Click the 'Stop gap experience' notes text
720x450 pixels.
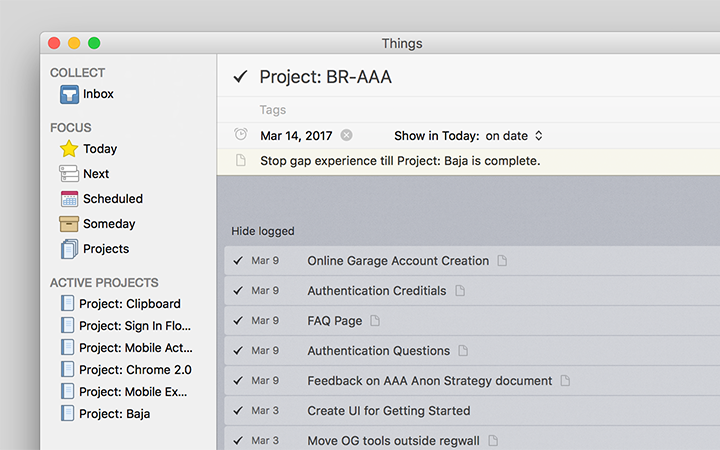[400, 161]
